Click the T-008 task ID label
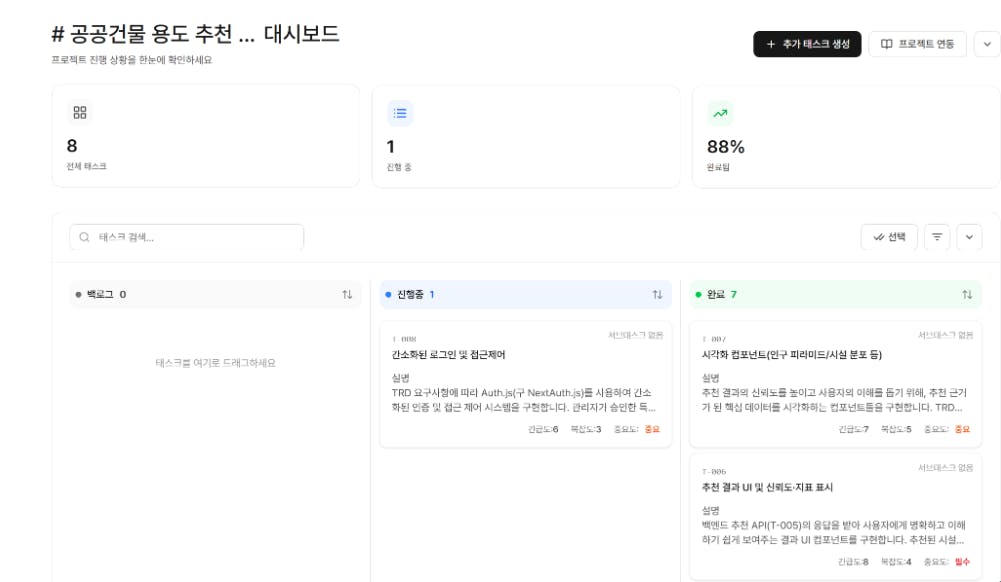The image size is (1001, 582). pyautogui.click(x=403, y=339)
